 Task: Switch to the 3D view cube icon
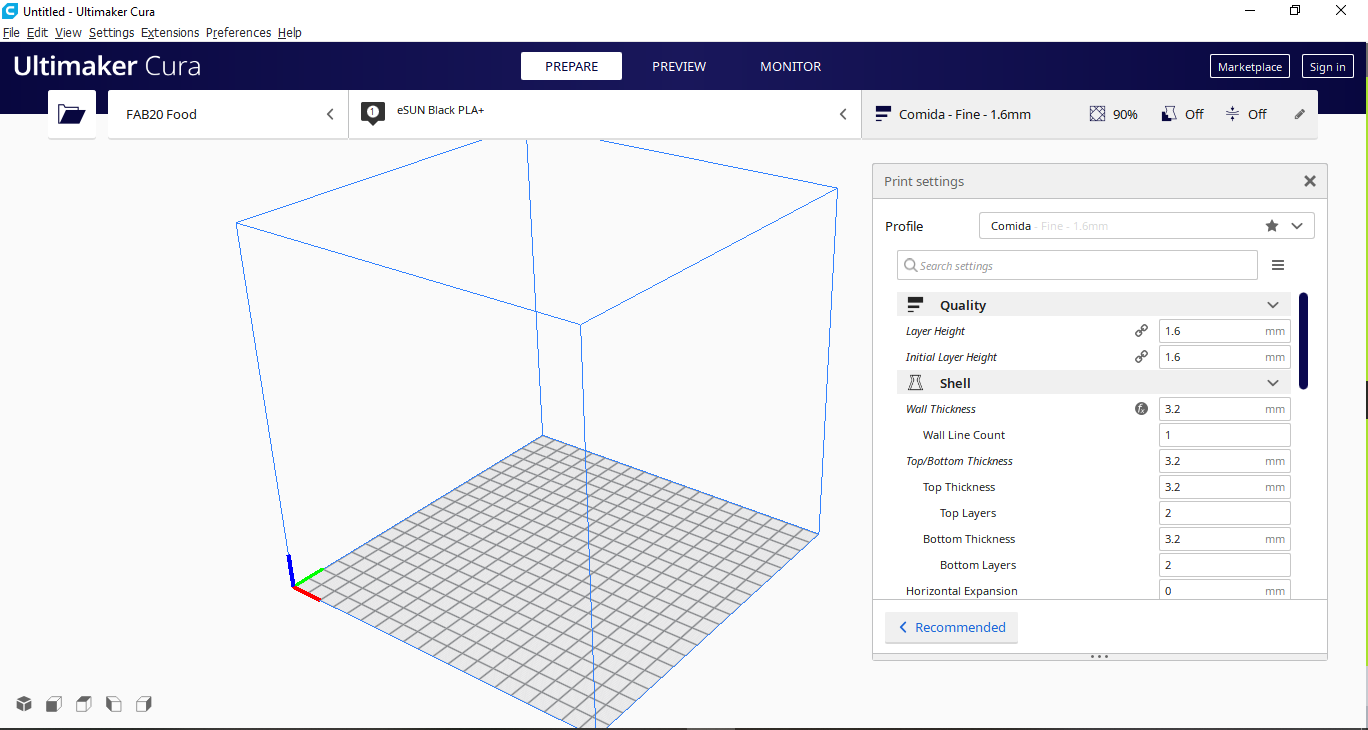24,704
